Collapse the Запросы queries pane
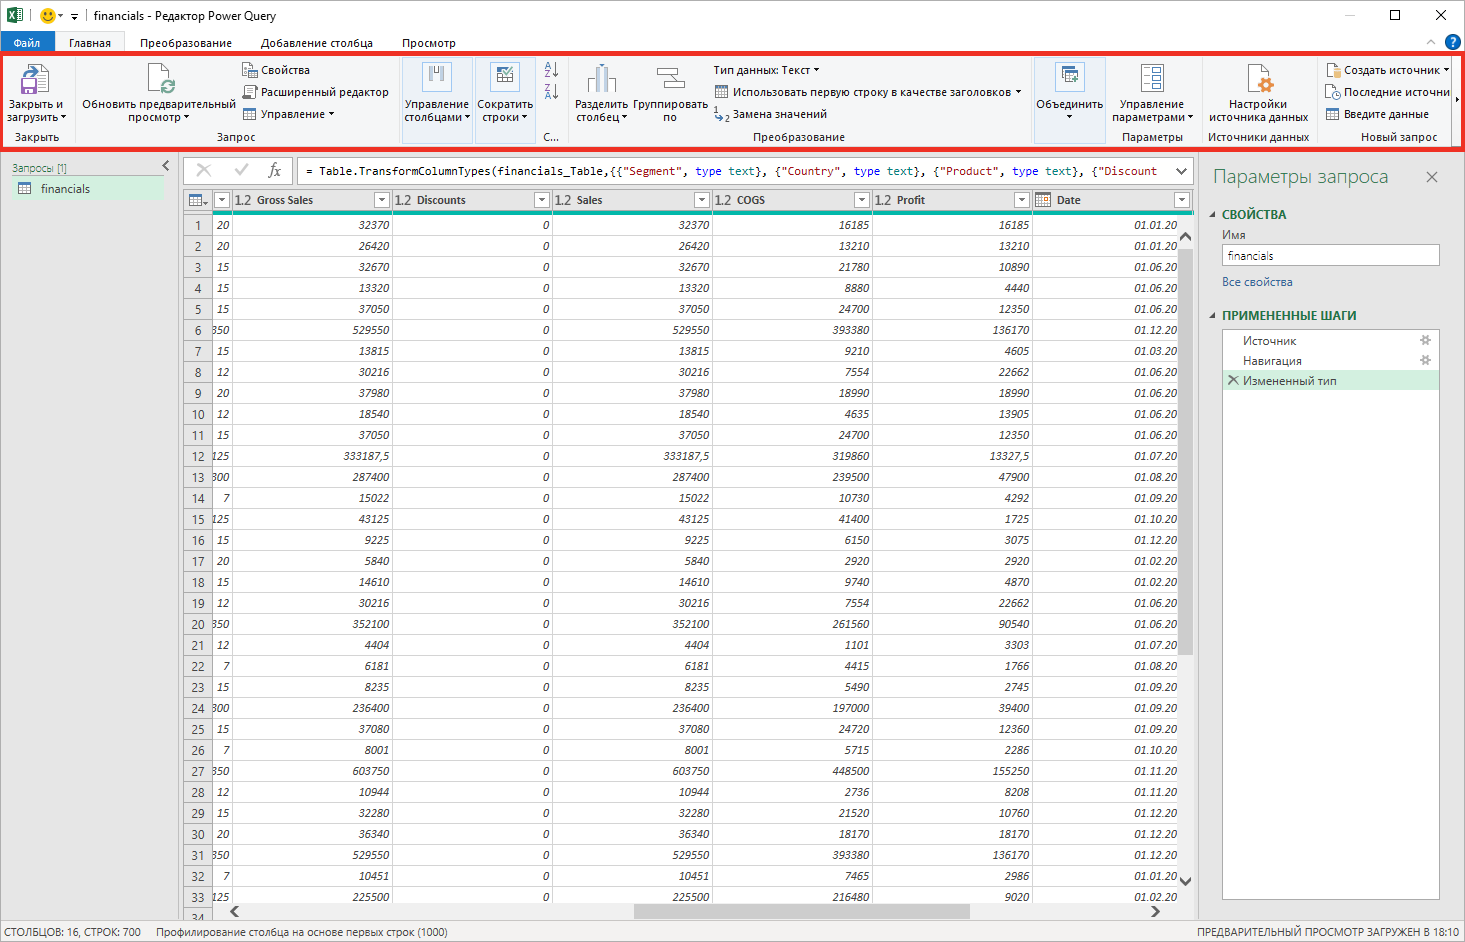The height and width of the screenshot is (942, 1465). 166,166
